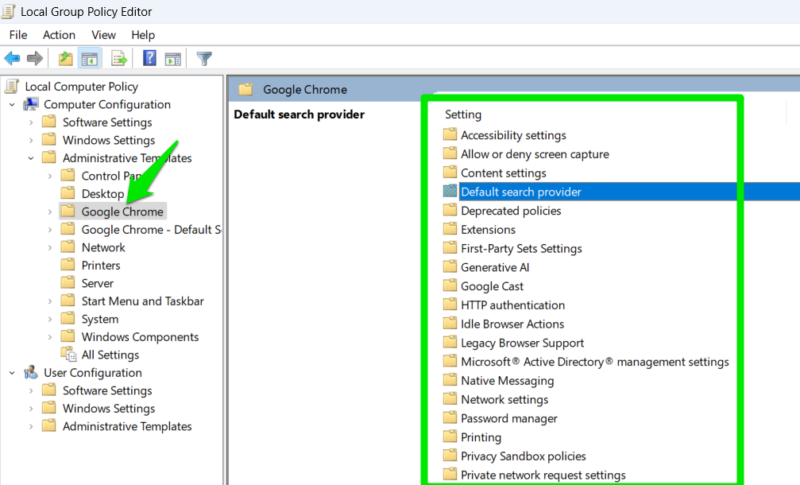
Task: Select Microsoft Active Directory management settings folder
Action: [x=595, y=362]
